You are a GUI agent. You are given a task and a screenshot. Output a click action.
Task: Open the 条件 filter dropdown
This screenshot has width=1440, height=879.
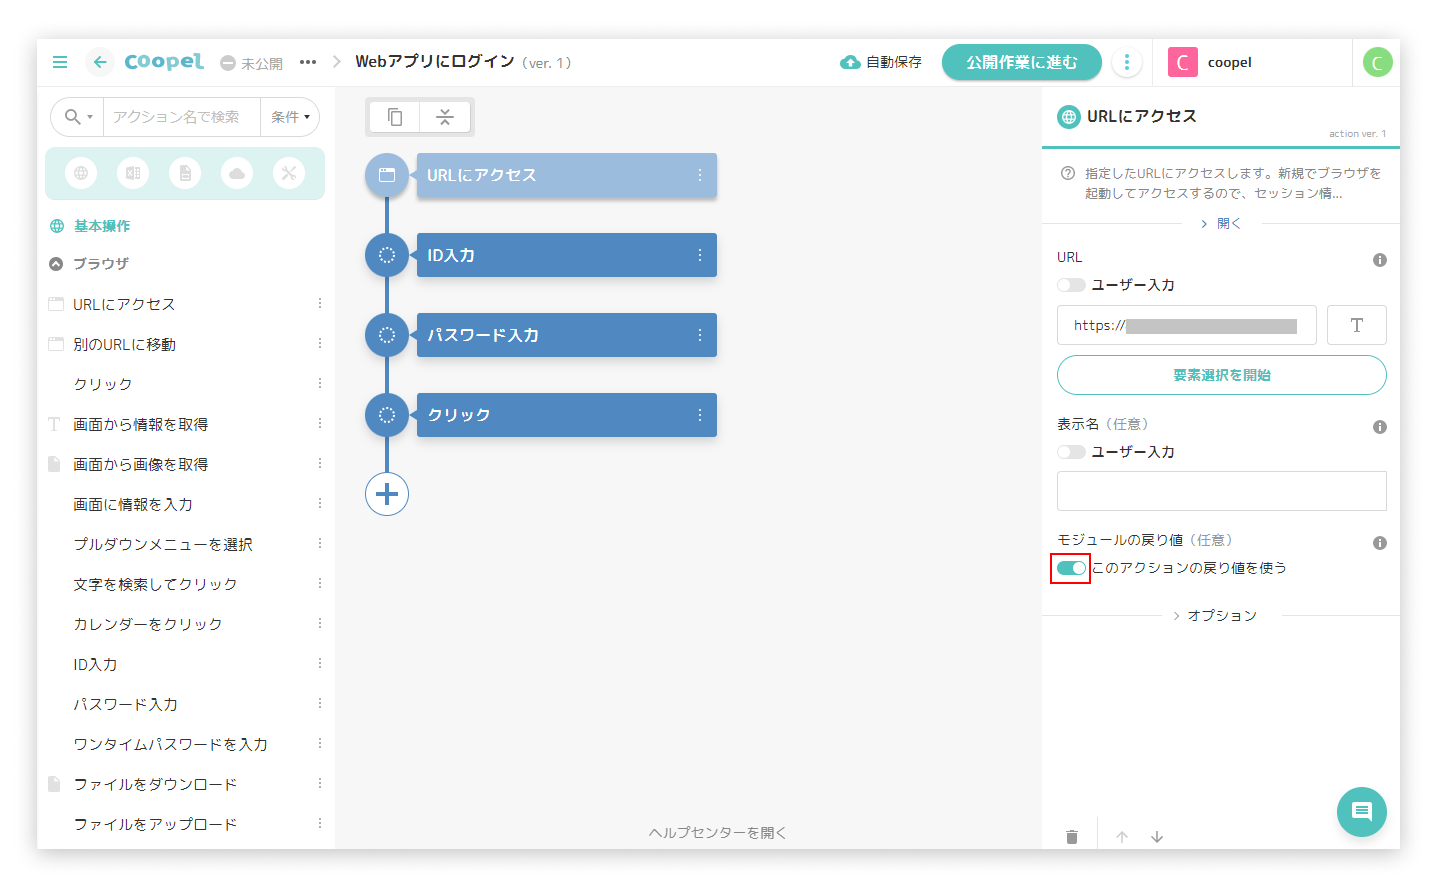290,117
